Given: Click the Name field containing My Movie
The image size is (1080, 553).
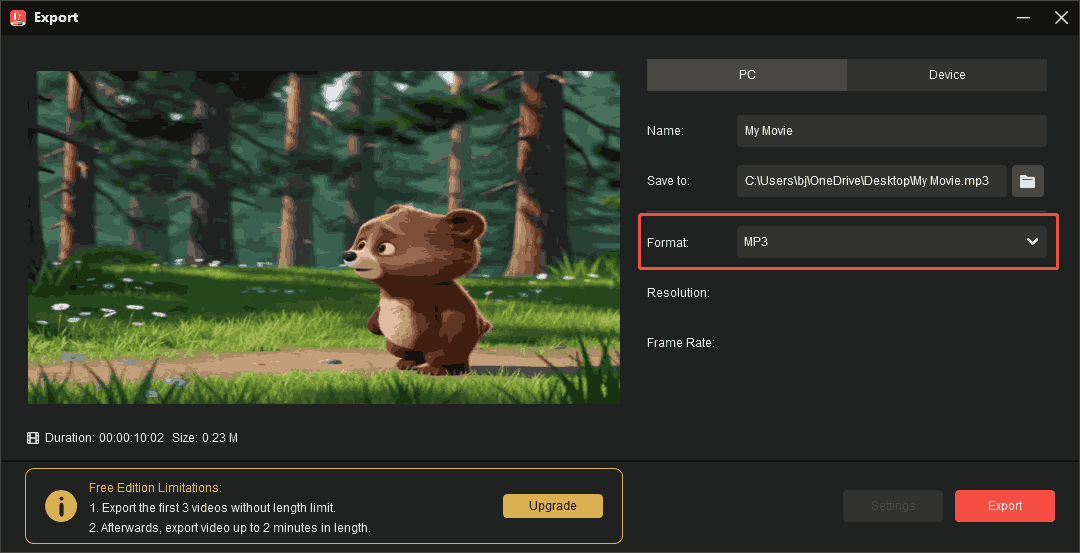Looking at the screenshot, I should 891,131.
